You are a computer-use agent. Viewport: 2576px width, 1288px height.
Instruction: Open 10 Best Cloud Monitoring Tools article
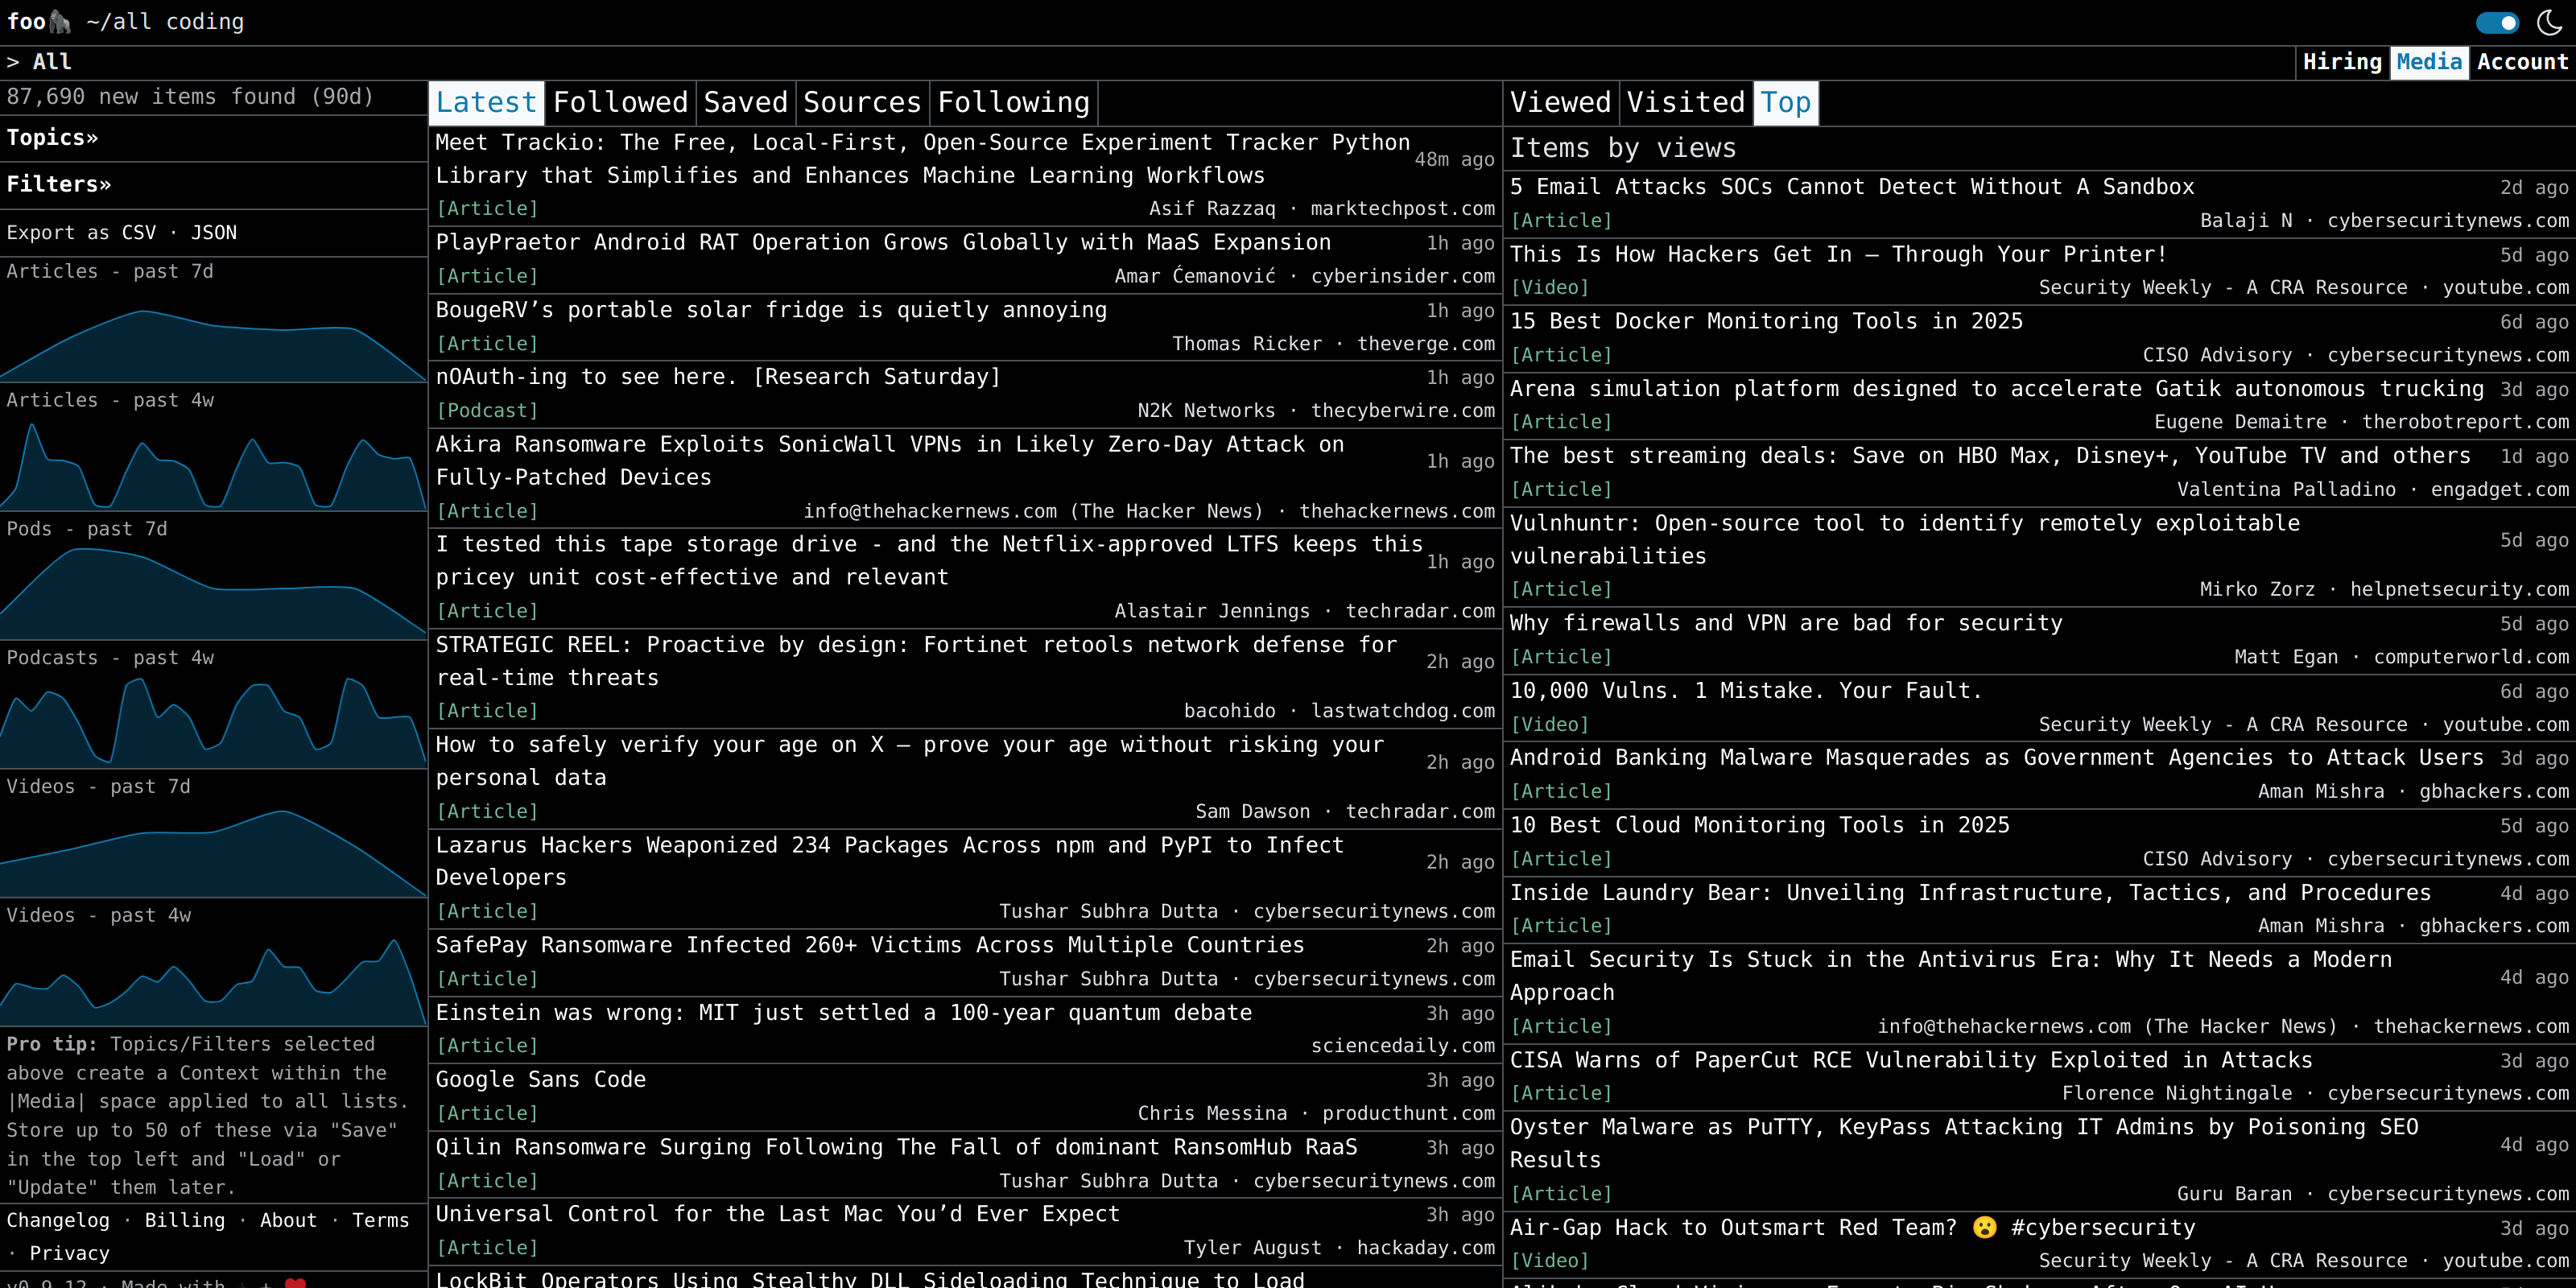[1760, 825]
